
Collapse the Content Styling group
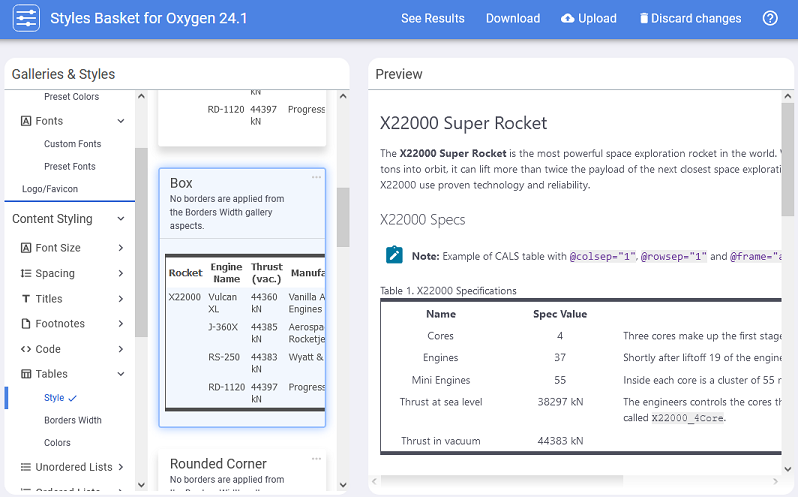(121, 219)
